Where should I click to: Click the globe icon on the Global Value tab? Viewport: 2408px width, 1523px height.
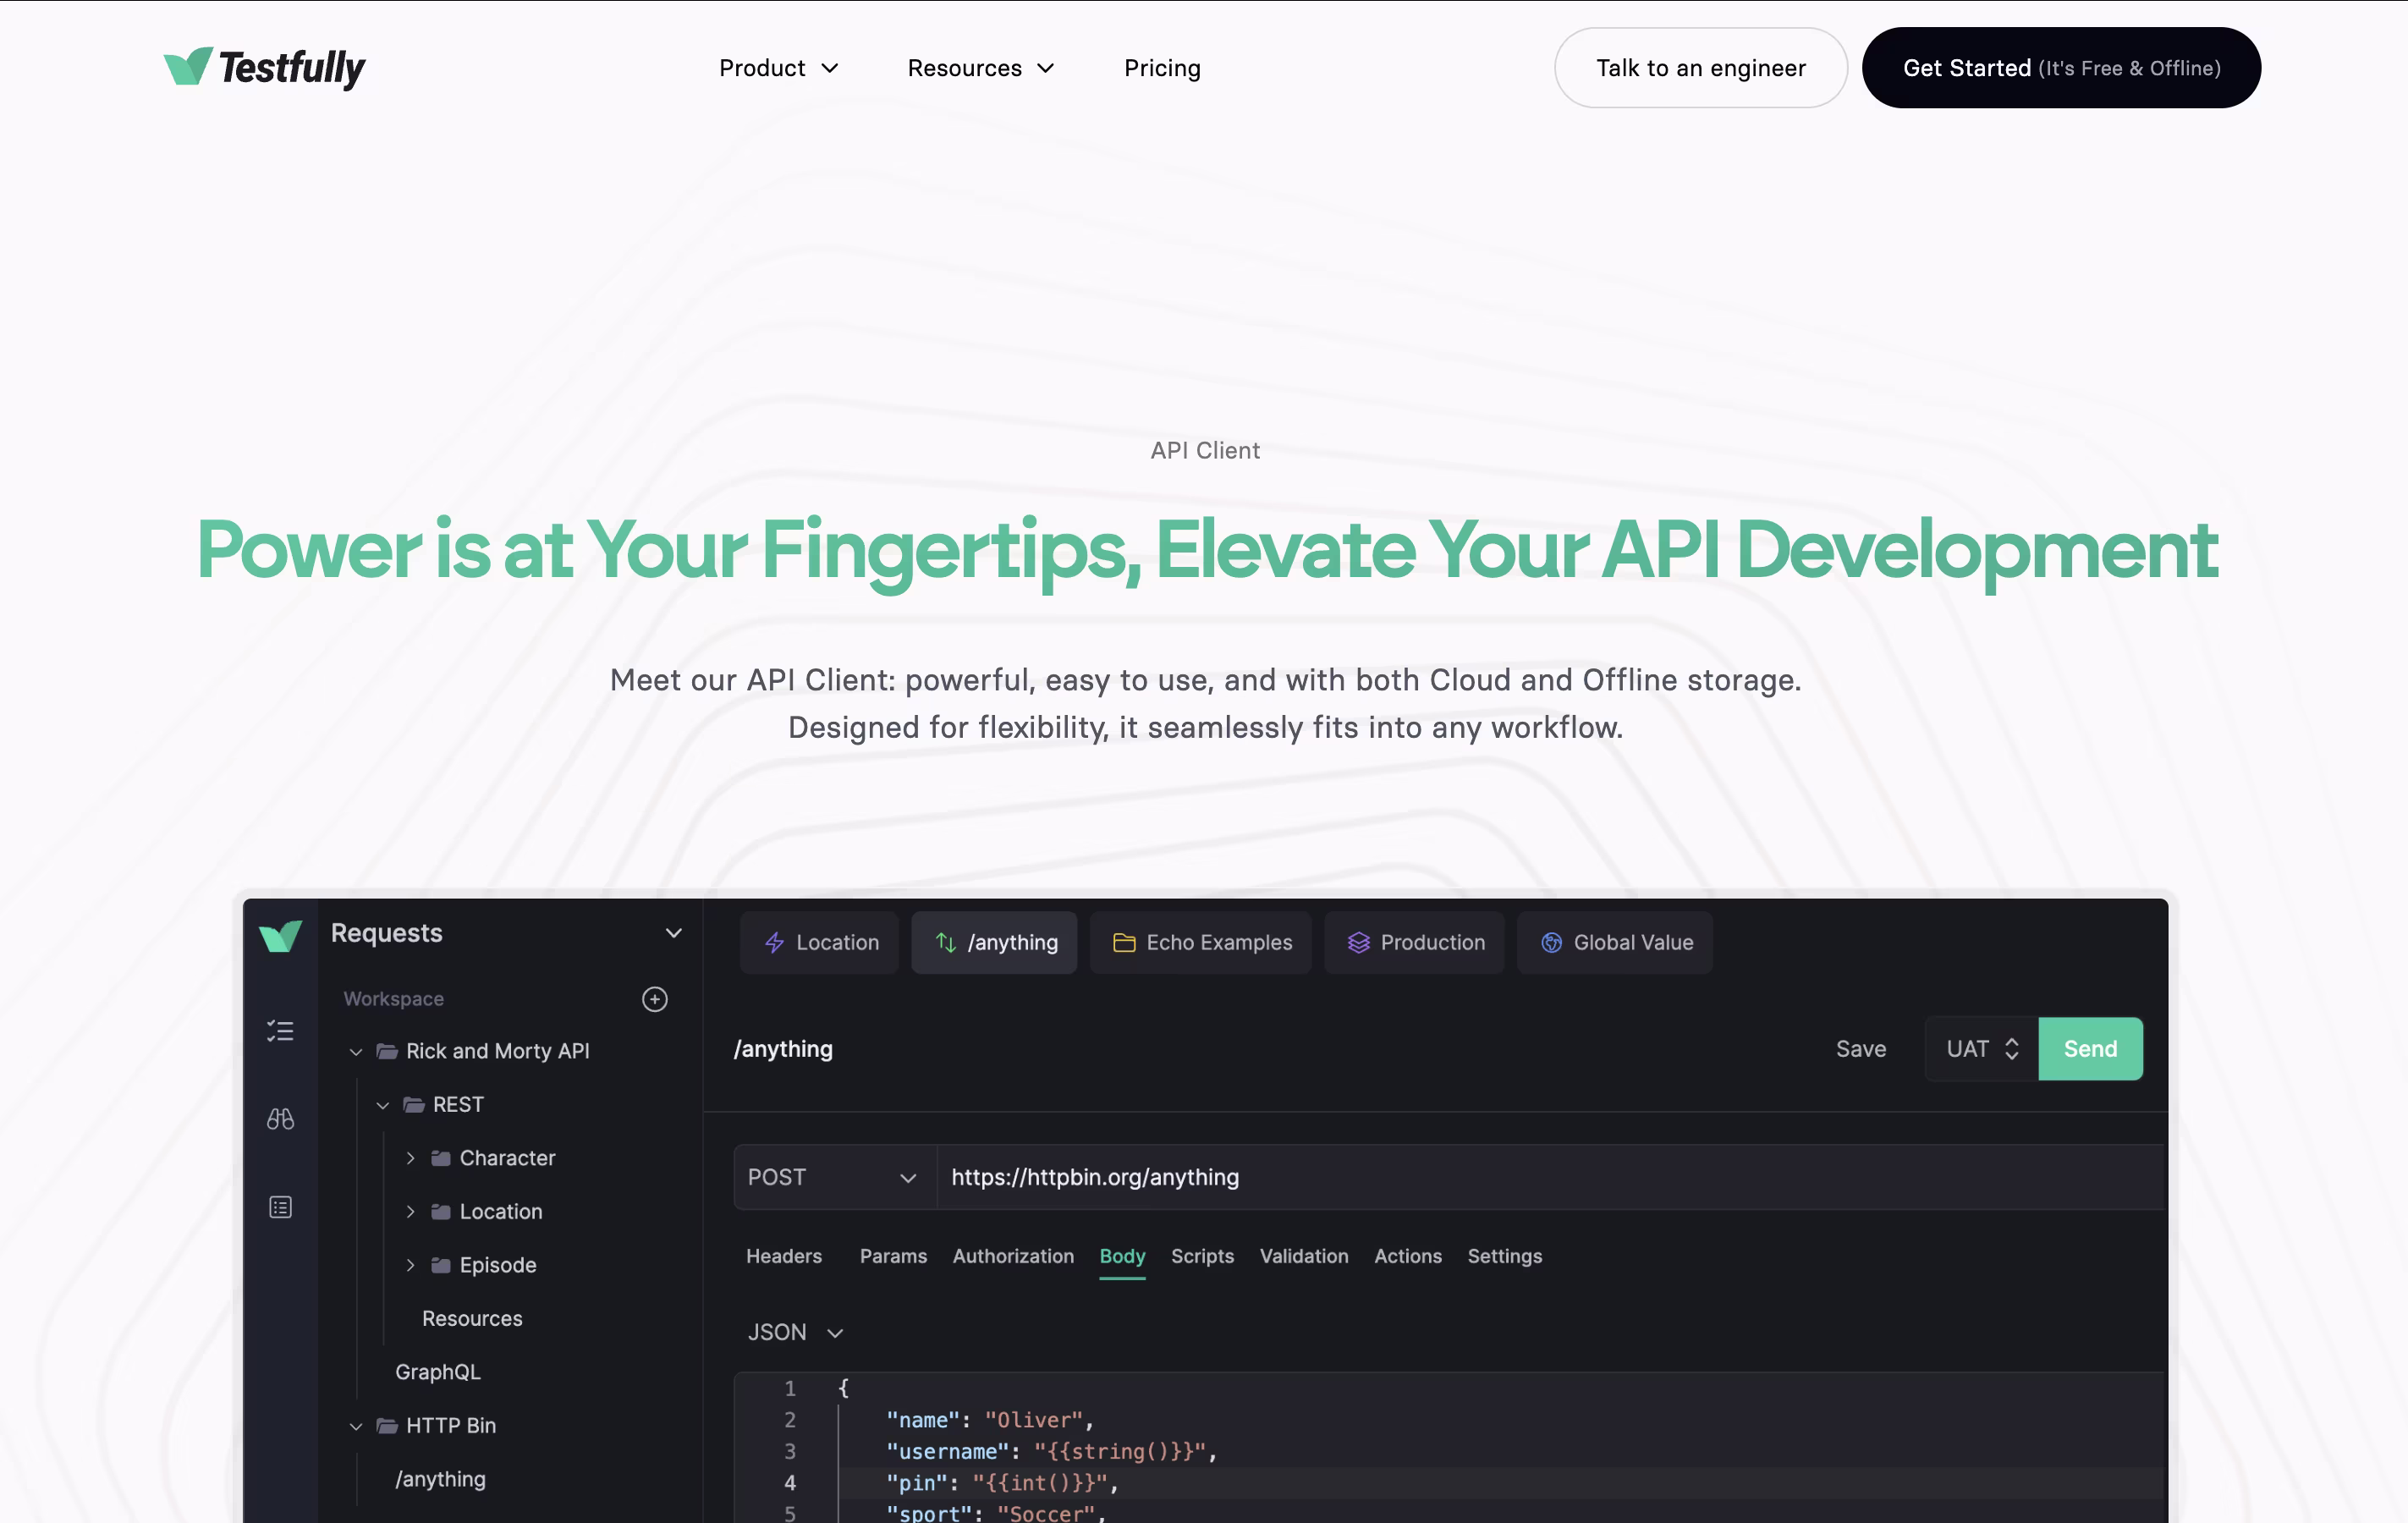(x=1551, y=942)
